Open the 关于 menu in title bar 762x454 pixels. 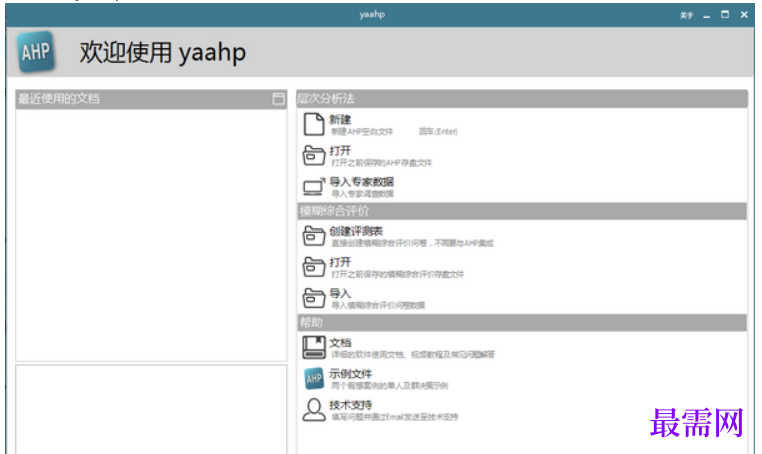(686, 16)
